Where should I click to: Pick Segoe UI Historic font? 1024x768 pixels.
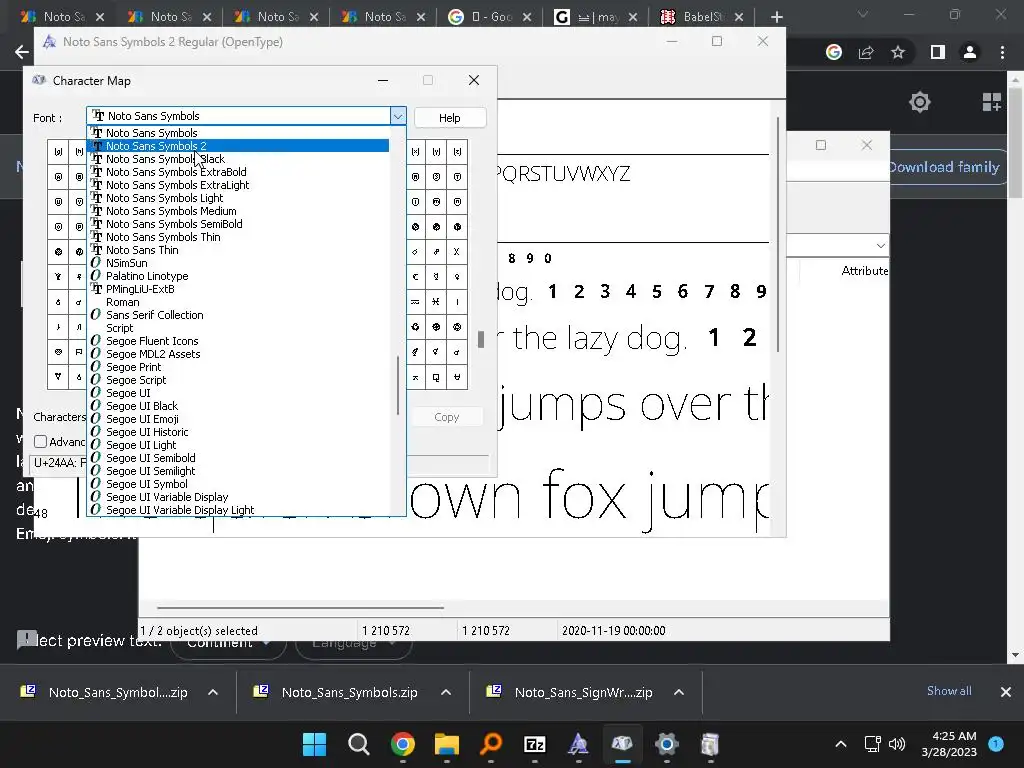pyautogui.click(x=238, y=432)
